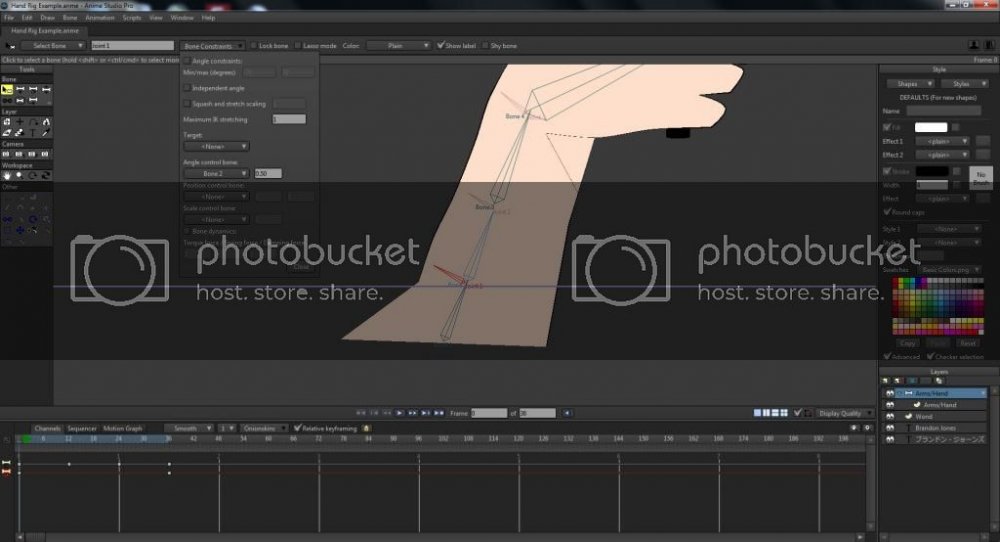Open the Smooth interpolation dropdown
This screenshot has height=542, width=1000.
[189, 428]
